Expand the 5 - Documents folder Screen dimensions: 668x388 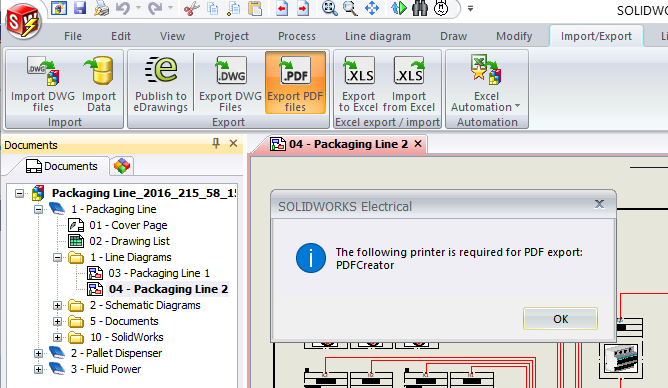pos(57,321)
